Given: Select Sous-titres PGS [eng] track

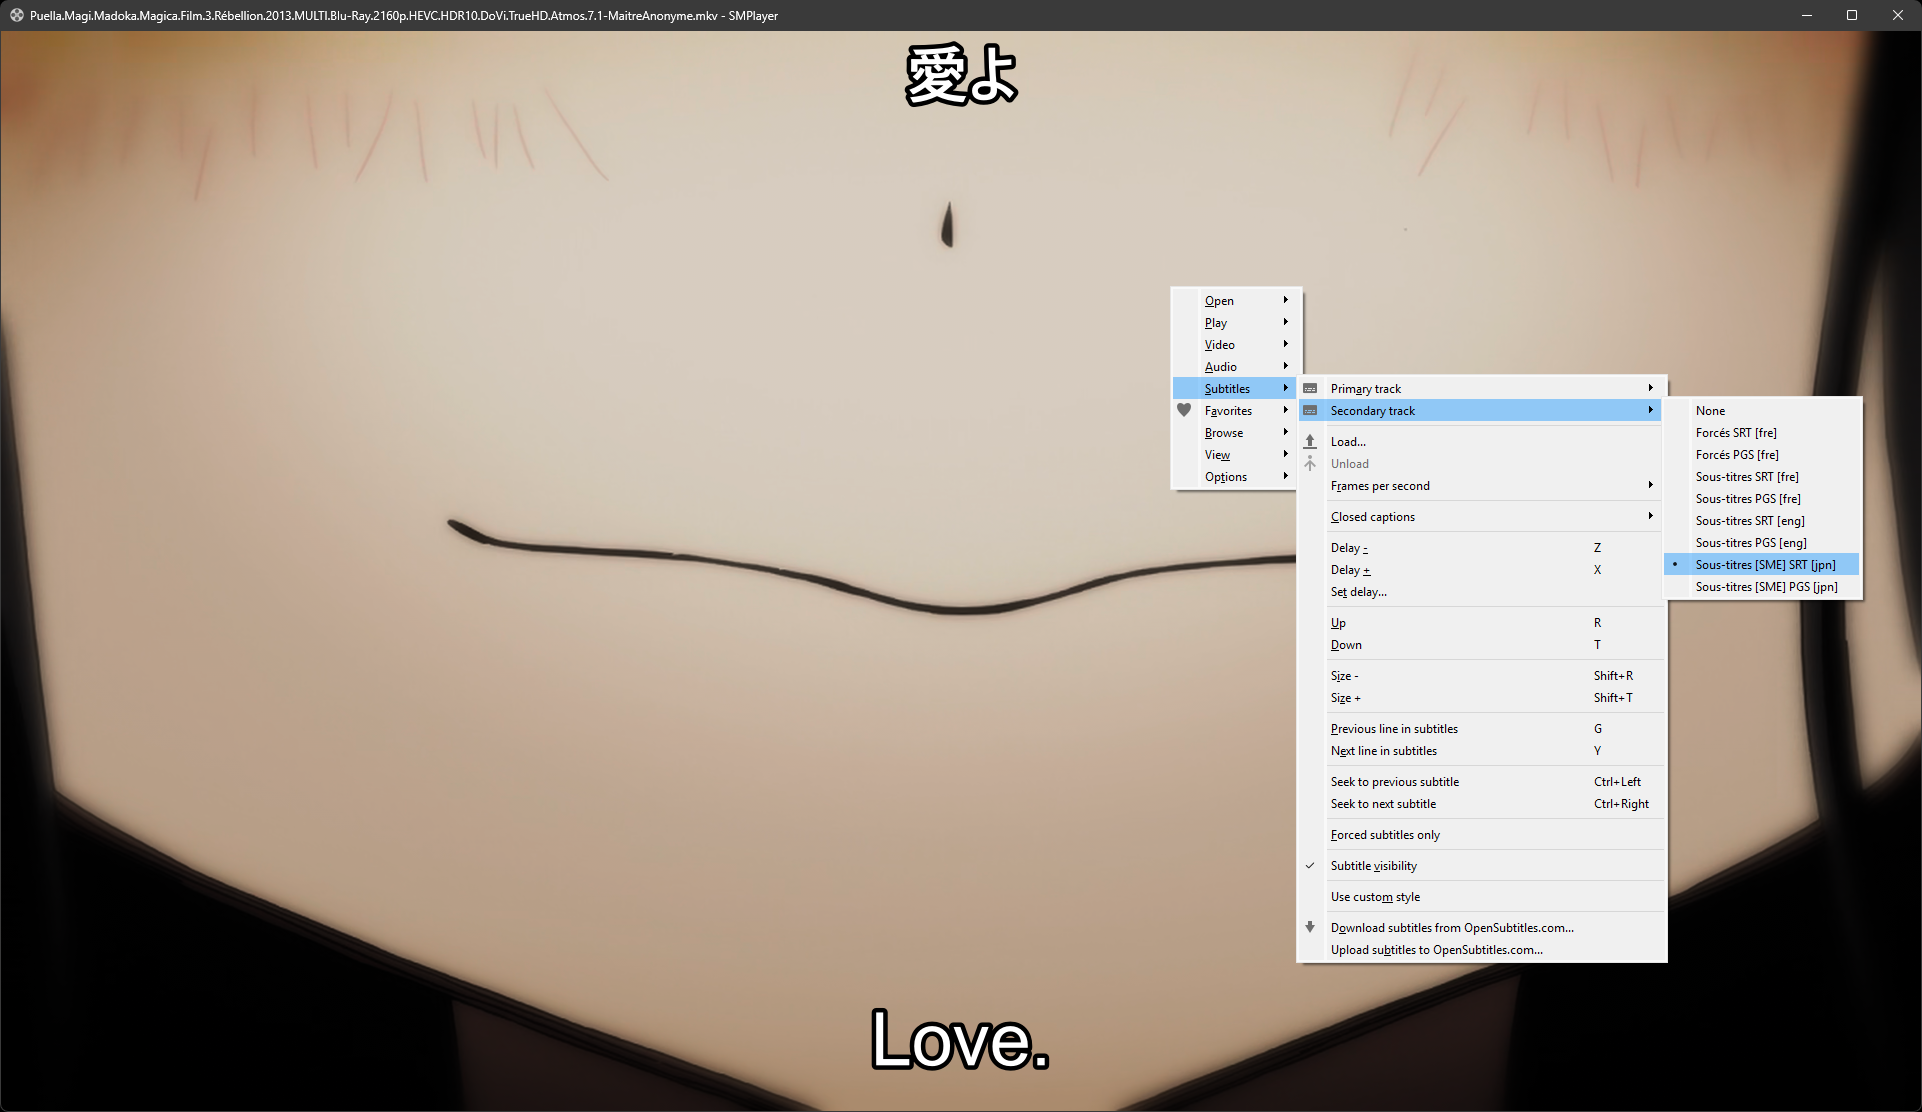Looking at the screenshot, I should point(1750,543).
